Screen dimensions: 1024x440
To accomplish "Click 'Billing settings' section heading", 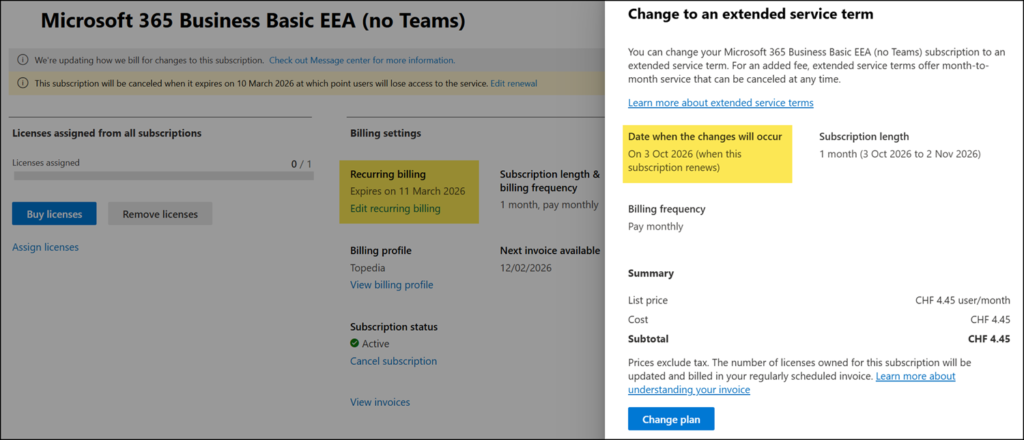I will click(x=386, y=133).
